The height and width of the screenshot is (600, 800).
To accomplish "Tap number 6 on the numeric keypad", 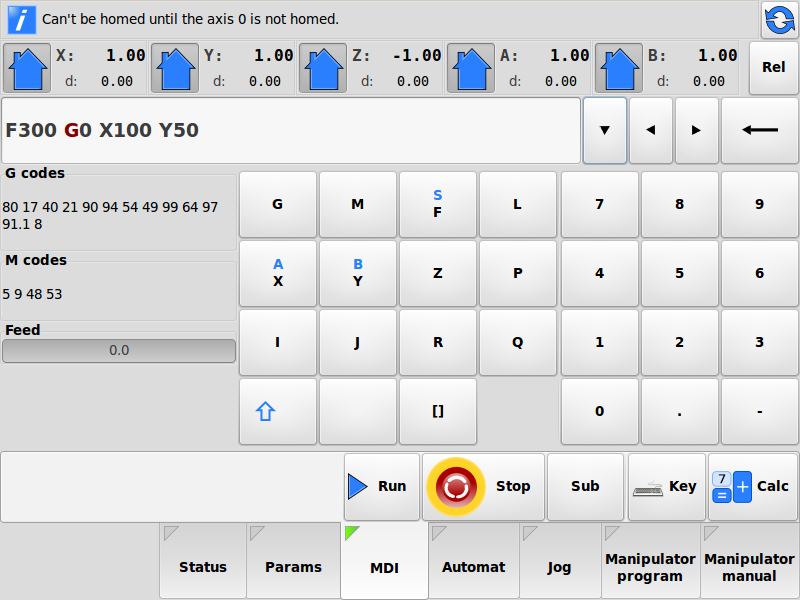I will pos(760,273).
